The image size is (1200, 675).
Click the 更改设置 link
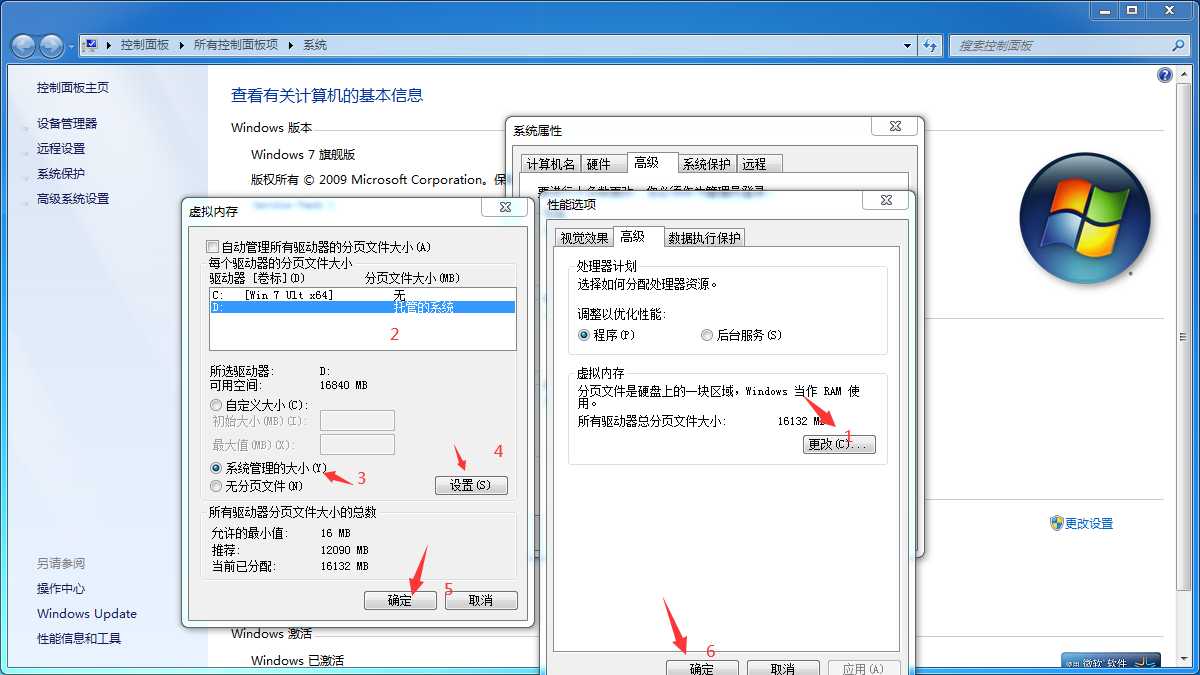(x=1089, y=523)
